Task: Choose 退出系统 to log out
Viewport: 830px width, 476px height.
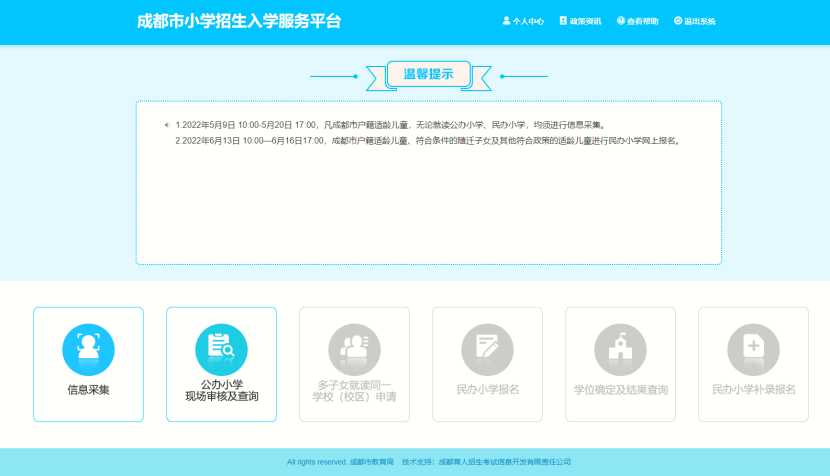Action: pos(700,21)
